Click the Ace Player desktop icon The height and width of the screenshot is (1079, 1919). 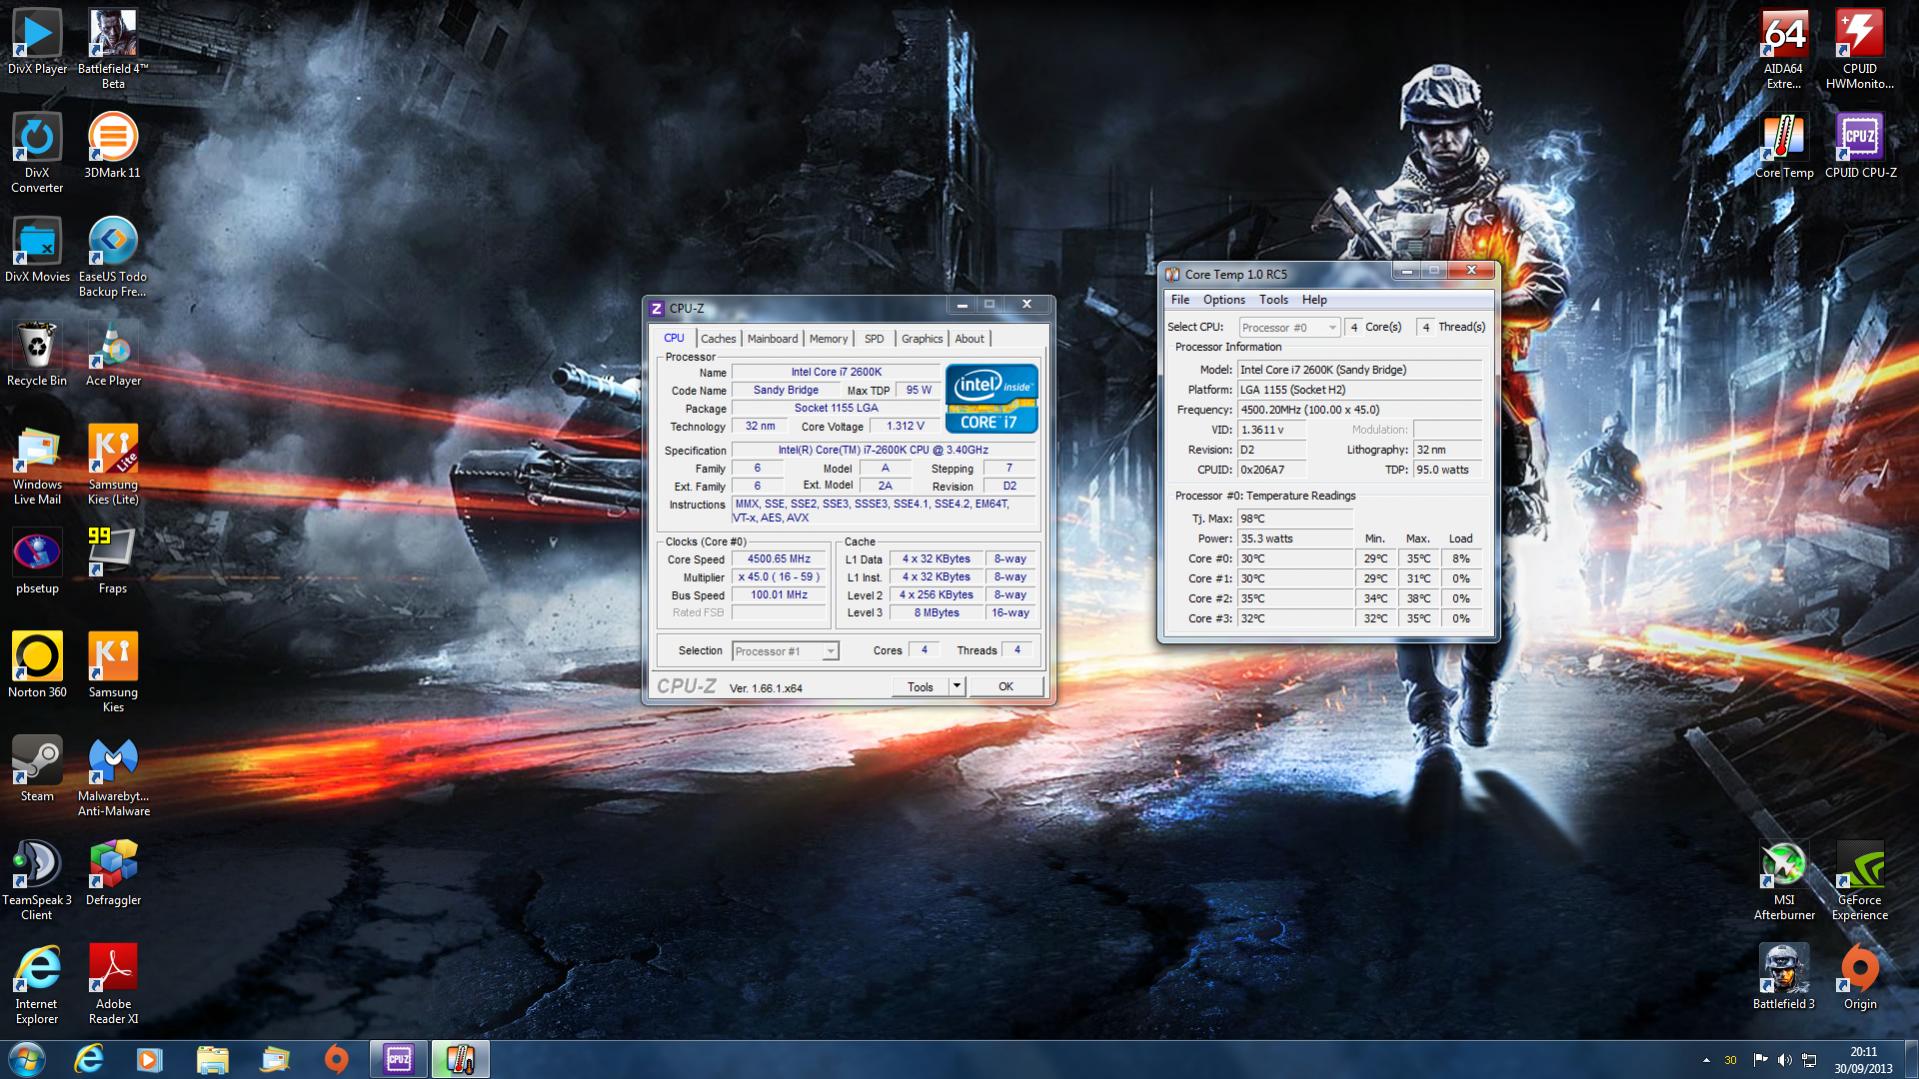113,354
